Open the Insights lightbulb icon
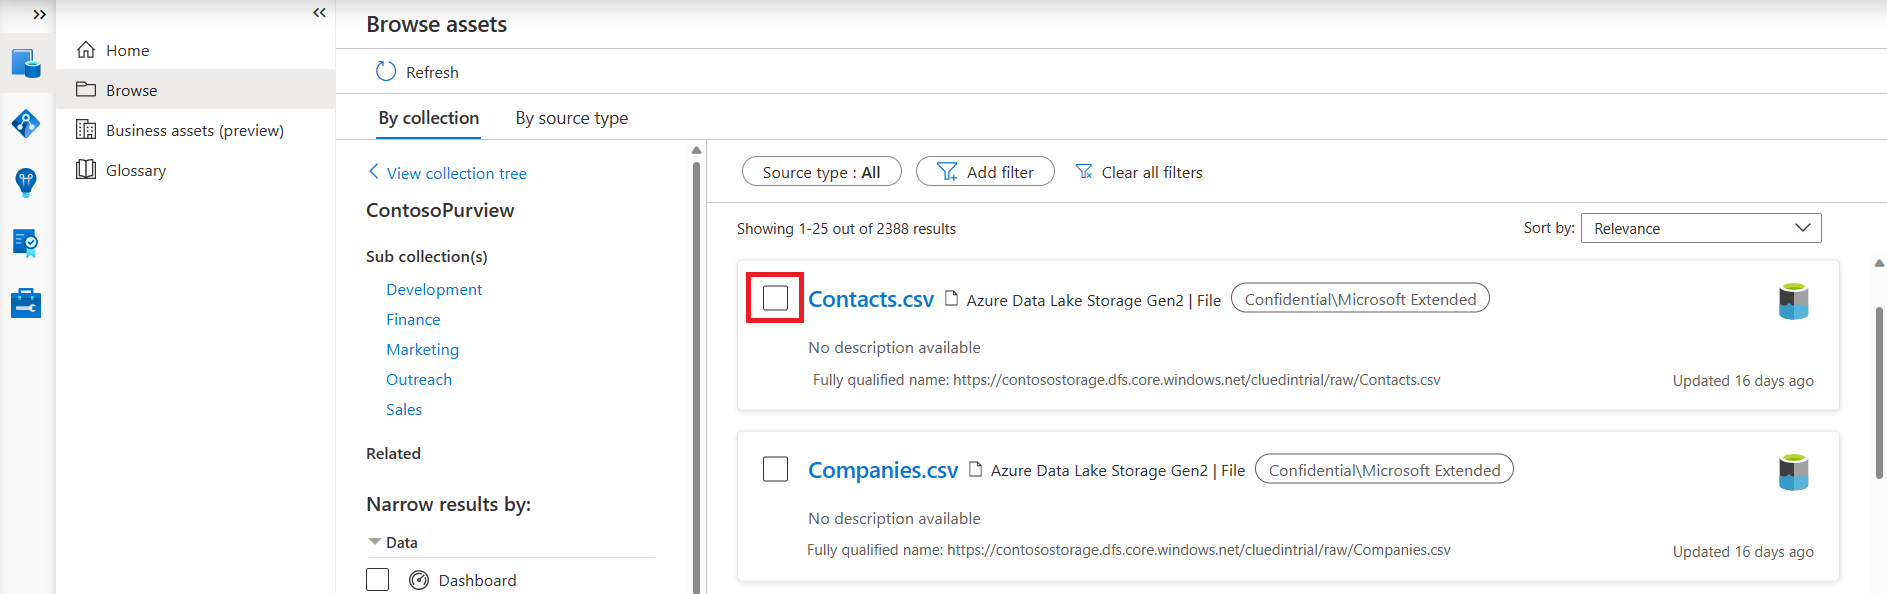Image resolution: width=1887 pixels, height=594 pixels. pos(26,183)
